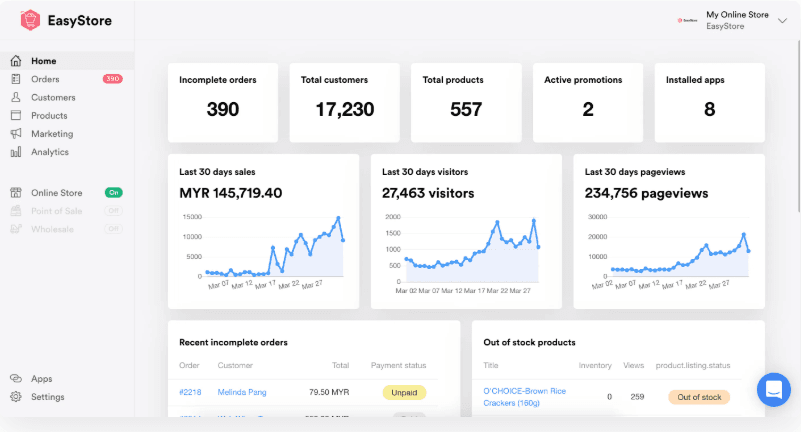Toggle the Point of Sale Off switch
801x432 pixels.
[113, 210]
